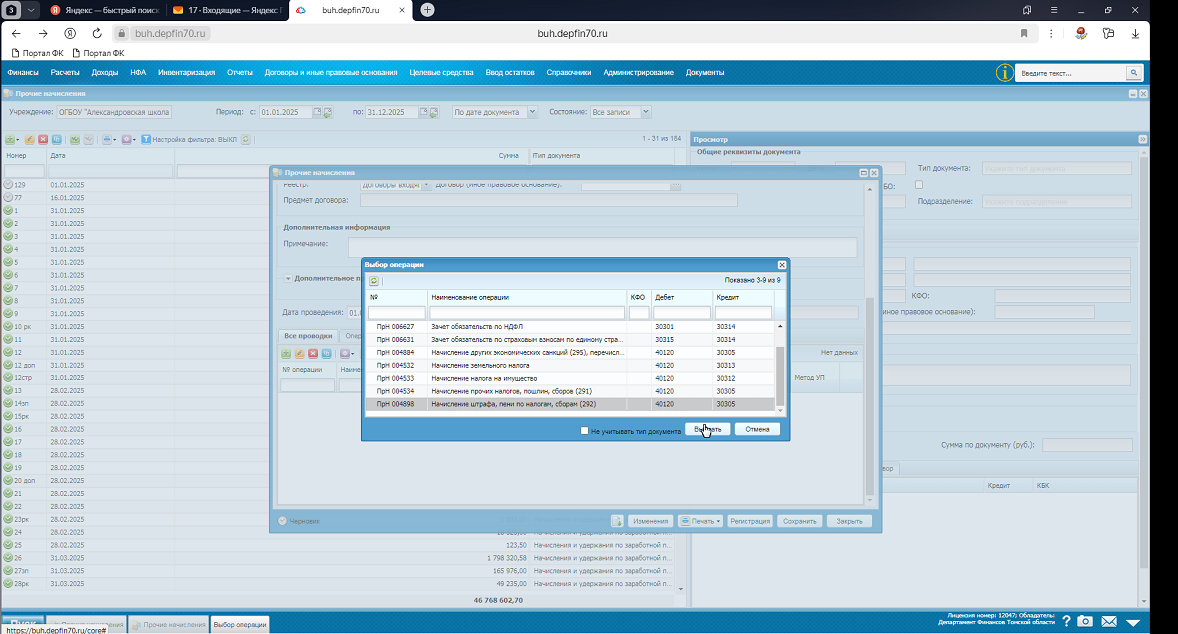This screenshot has width=1178, height=634.
Task: Select row 'Начисление земельного налога'
Action: (569, 365)
